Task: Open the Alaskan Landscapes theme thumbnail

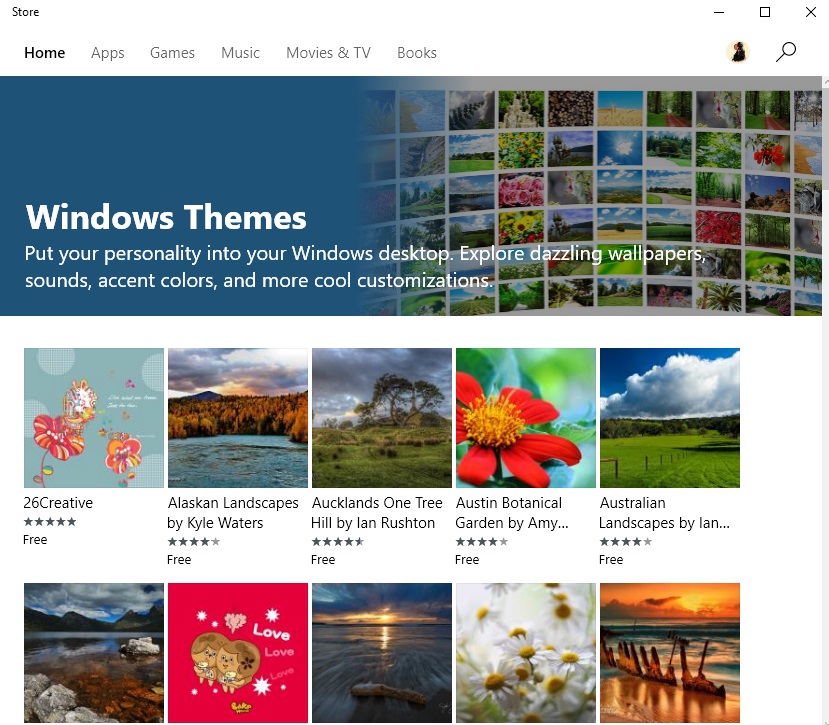Action: pyautogui.click(x=238, y=418)
